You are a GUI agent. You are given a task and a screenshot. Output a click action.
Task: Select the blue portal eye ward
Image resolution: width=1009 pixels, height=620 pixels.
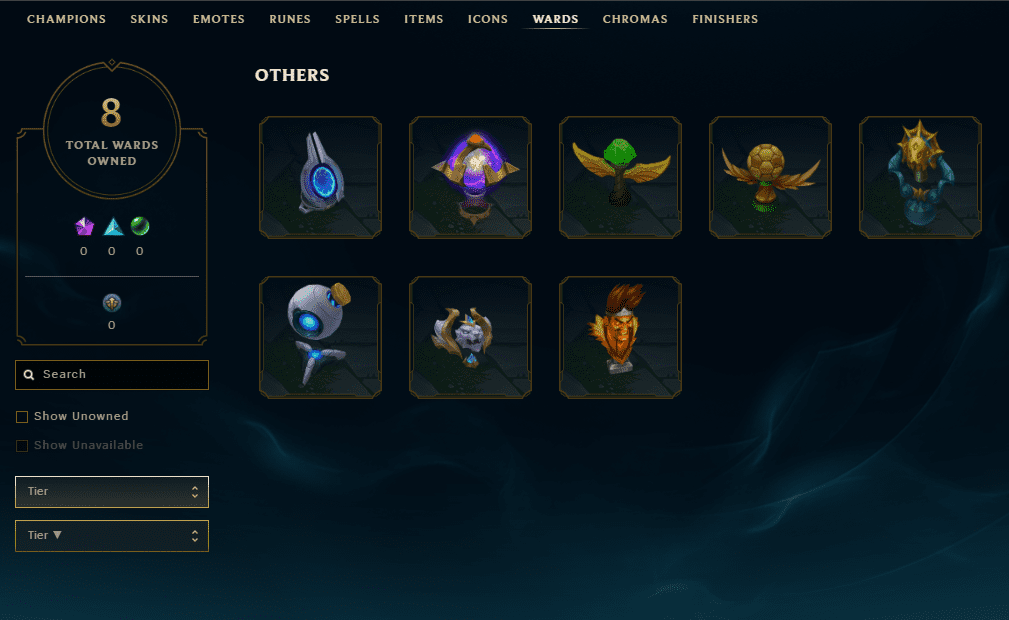pos(320,177)
